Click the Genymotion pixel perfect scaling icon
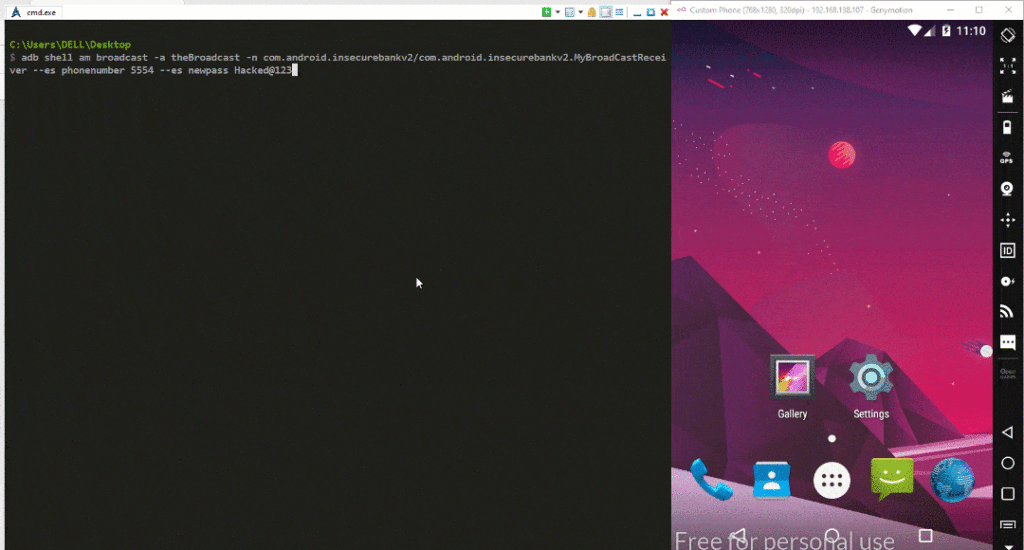 [x=1008, y=65]
